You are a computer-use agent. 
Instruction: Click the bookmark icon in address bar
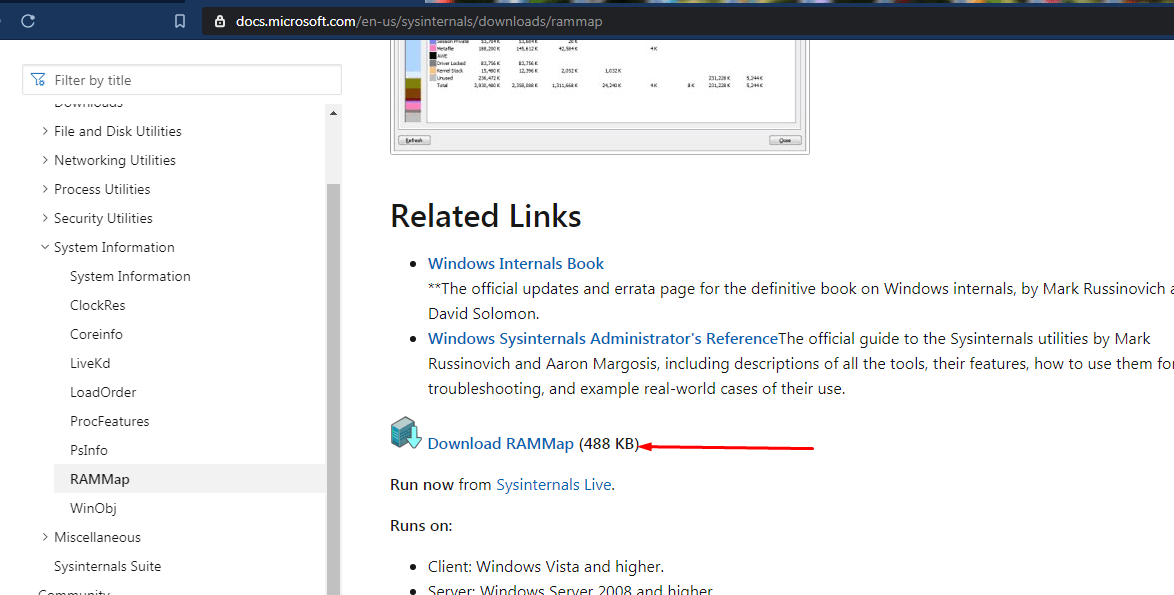tap(180, 21)
